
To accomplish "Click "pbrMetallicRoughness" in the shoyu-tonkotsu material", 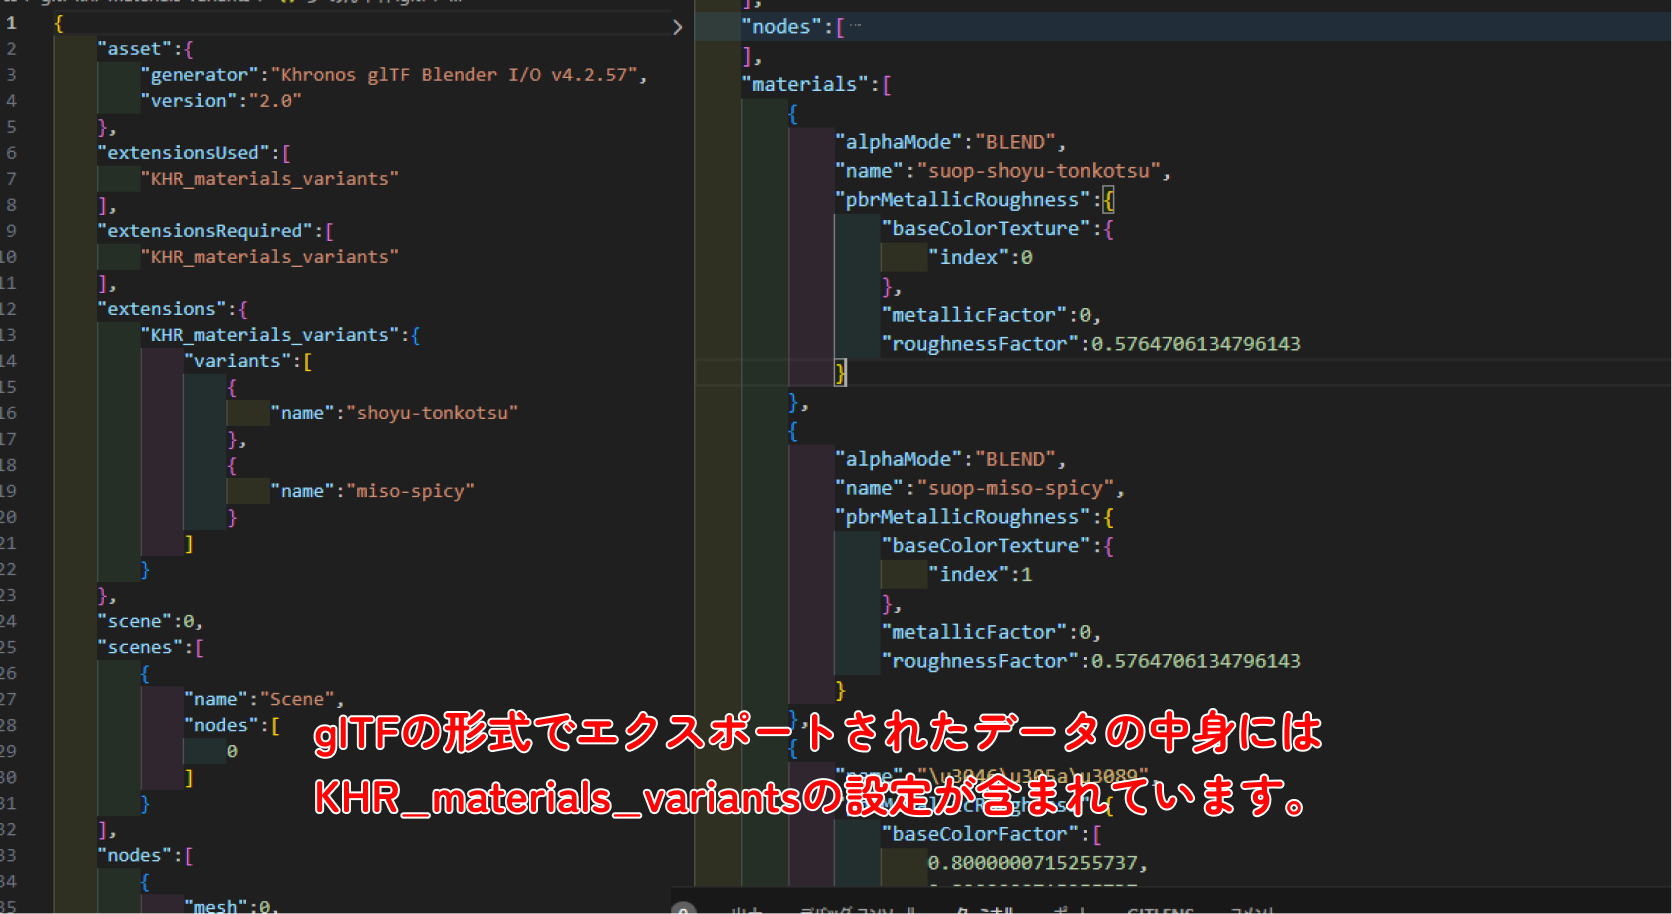I will [962, 200].
